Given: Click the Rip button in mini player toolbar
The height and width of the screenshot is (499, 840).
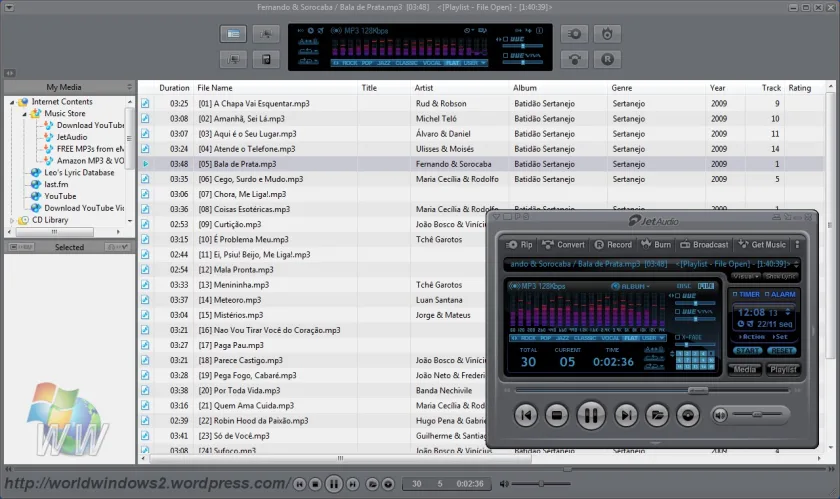Looking at the screenshot, I should point(519,244).
